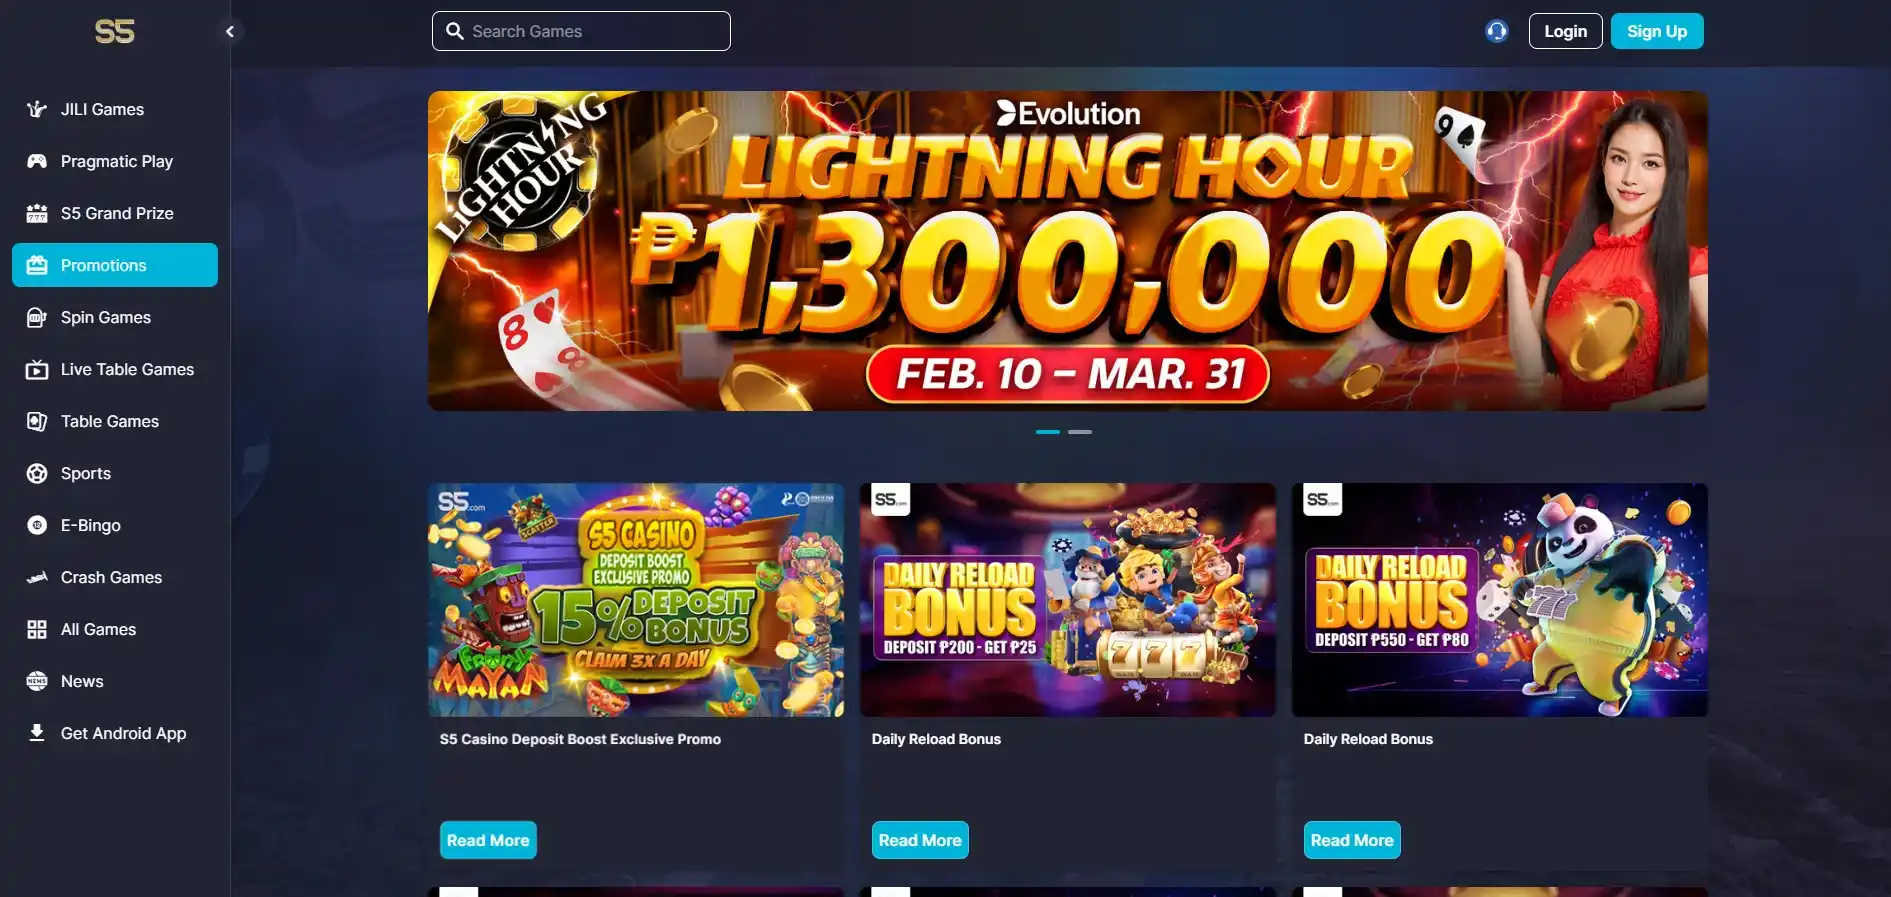This screenshot has height=897, width=1891.
Task: Go to Promotions menu item
Action: click(x=115, y=265)
